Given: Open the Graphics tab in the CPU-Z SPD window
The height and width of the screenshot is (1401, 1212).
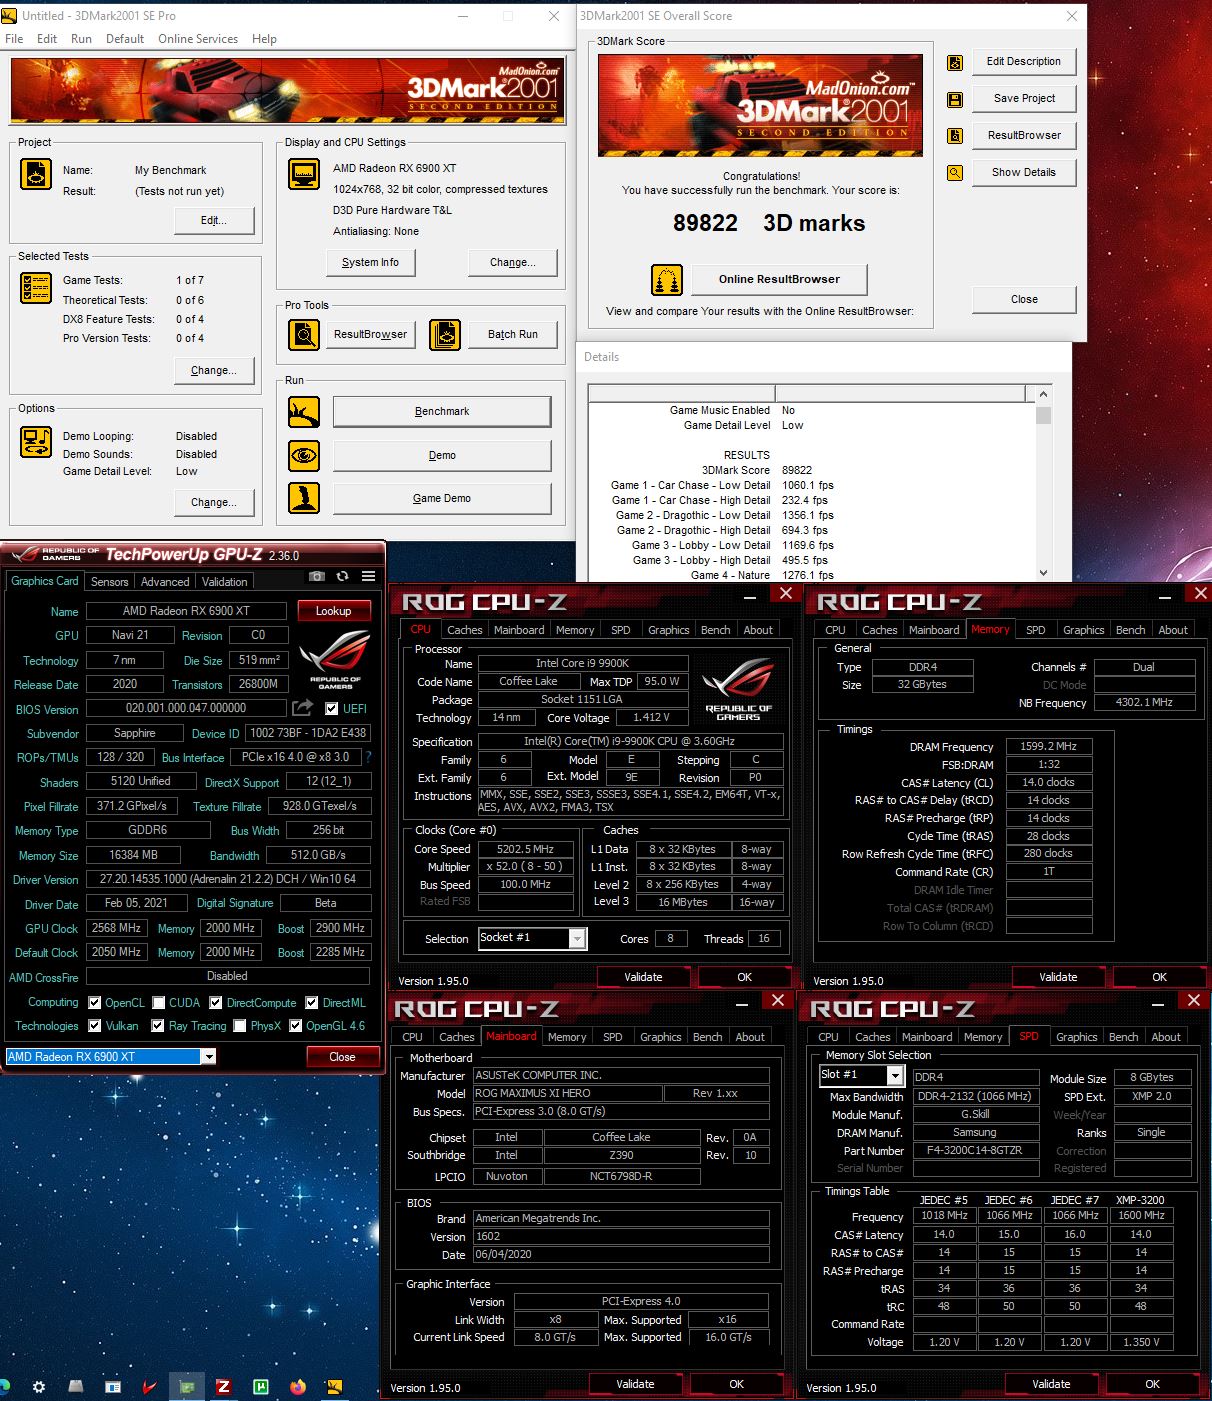Looking at the screenshot, I should point(1076,1037).
